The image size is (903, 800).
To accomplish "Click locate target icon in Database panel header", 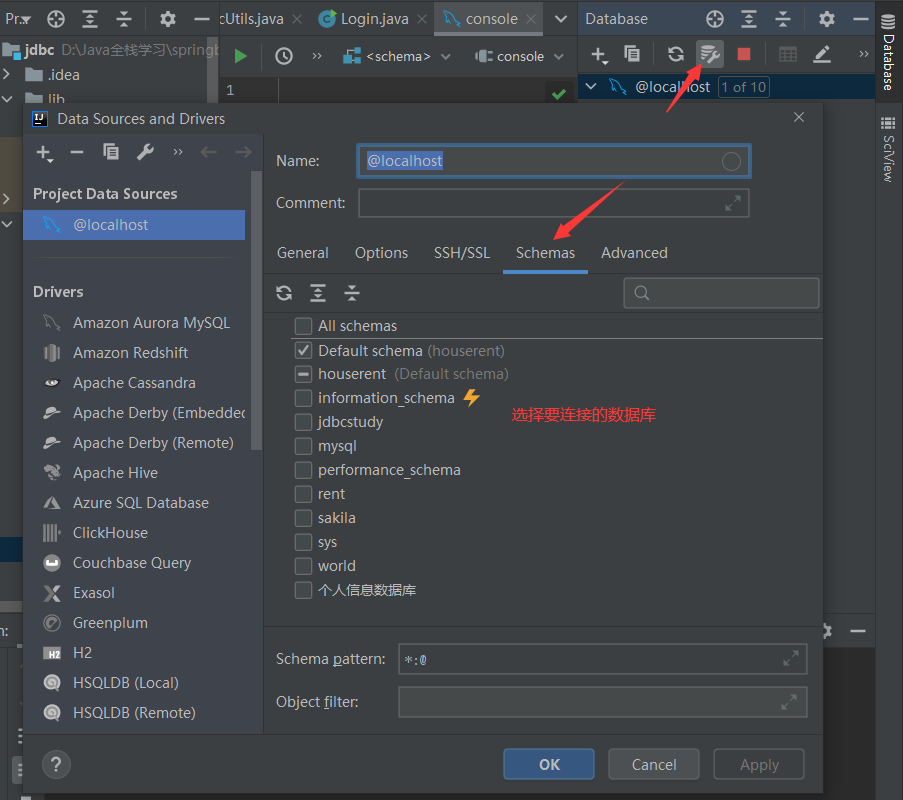I will point(715,19).
